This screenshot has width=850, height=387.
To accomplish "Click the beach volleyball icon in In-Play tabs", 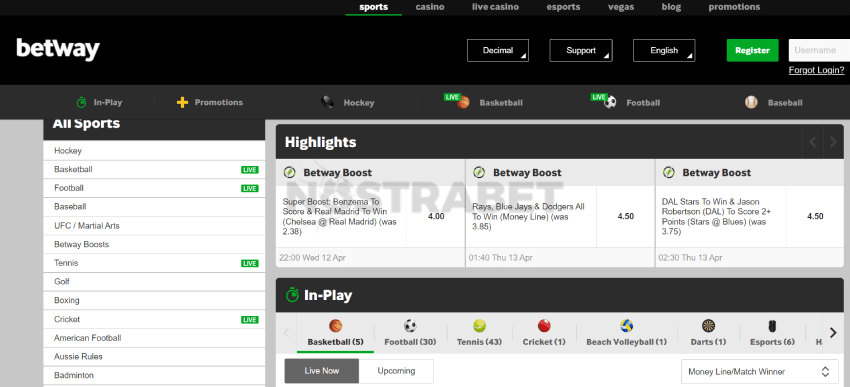I will pyautogui.click(x=627, y=326).
